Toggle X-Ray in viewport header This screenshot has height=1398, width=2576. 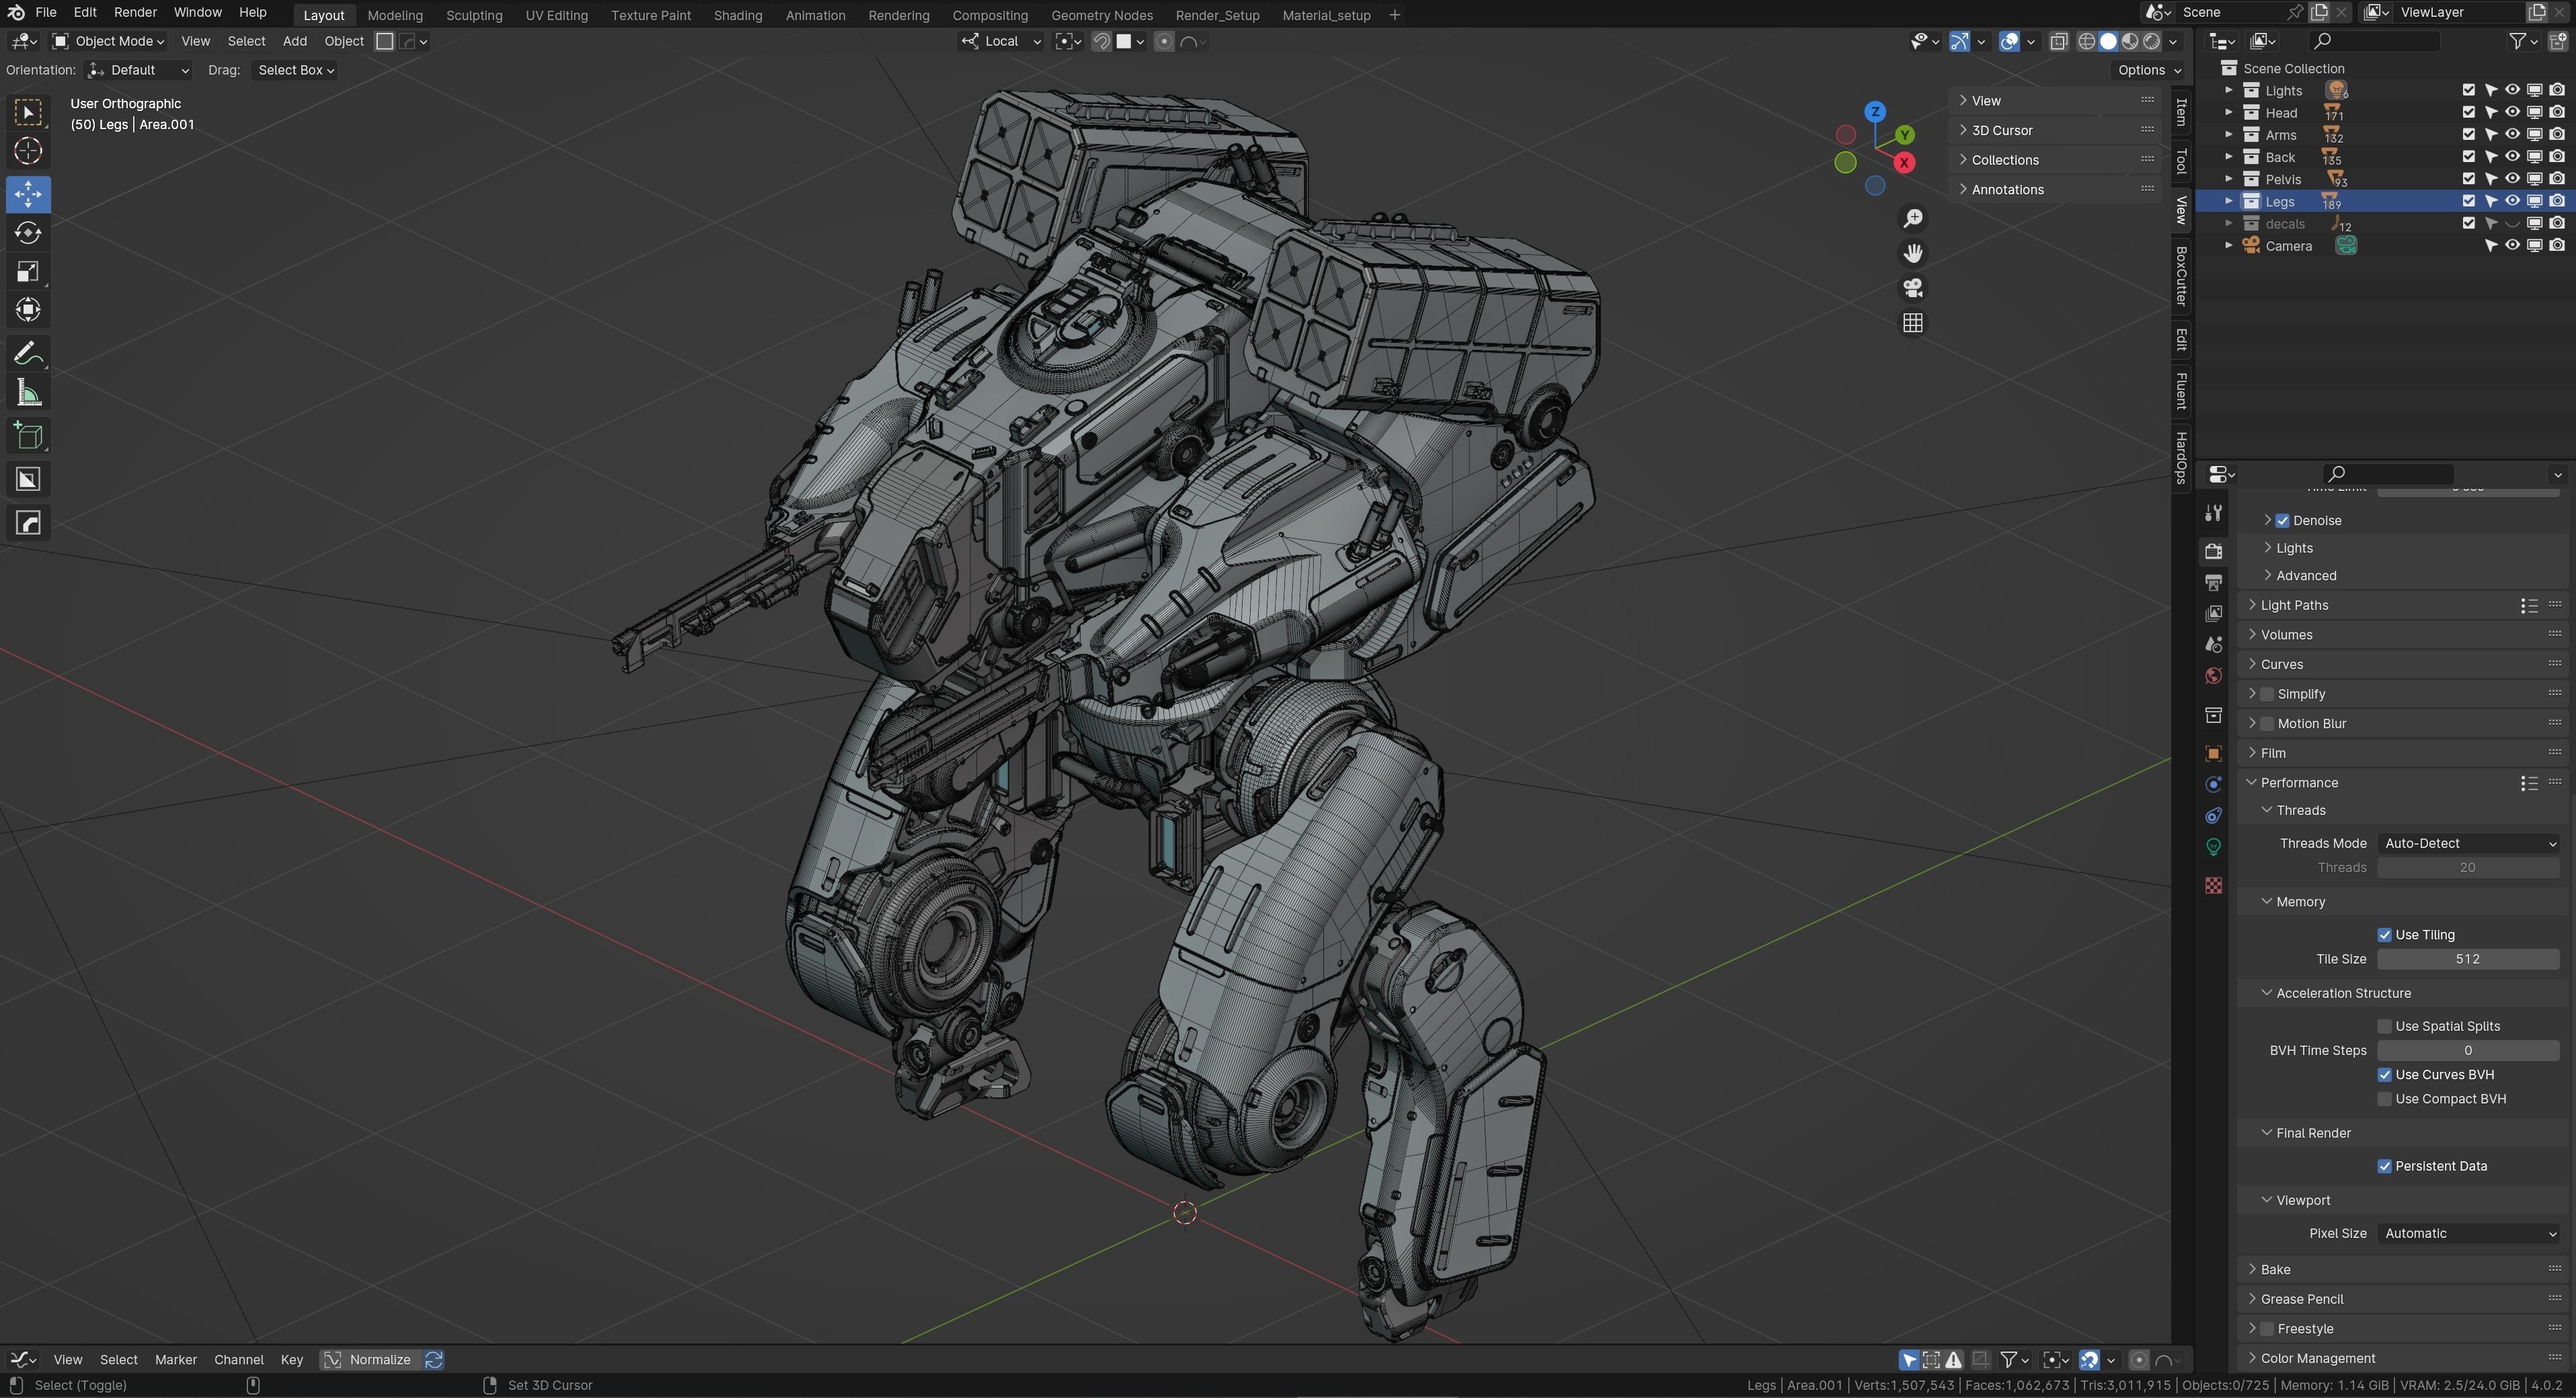(2059, 41)
